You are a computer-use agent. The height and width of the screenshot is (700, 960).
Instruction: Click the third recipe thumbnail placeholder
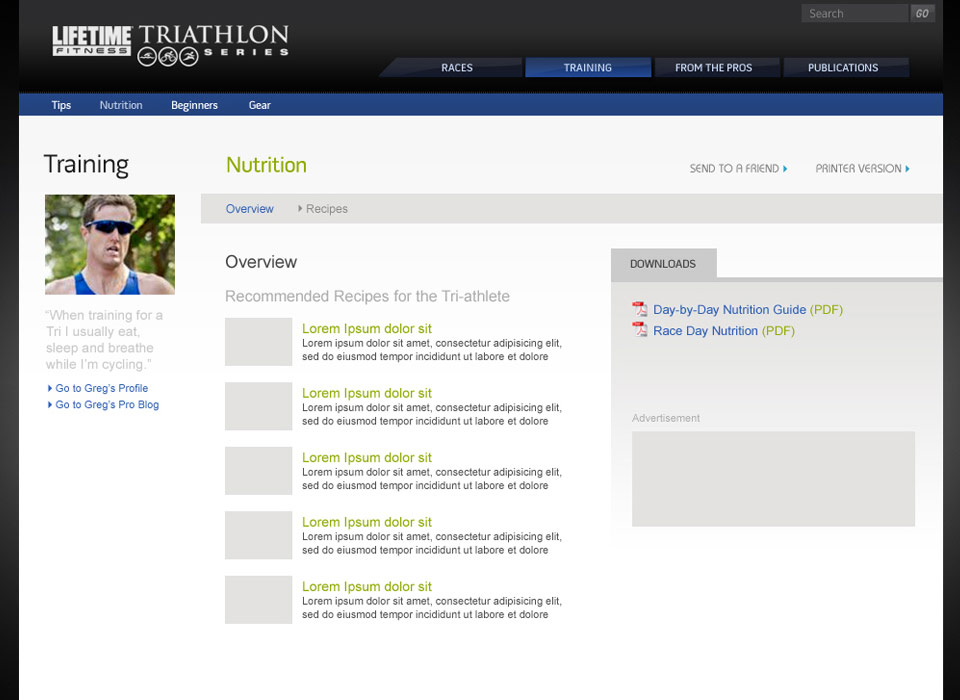tap(258, 470)
